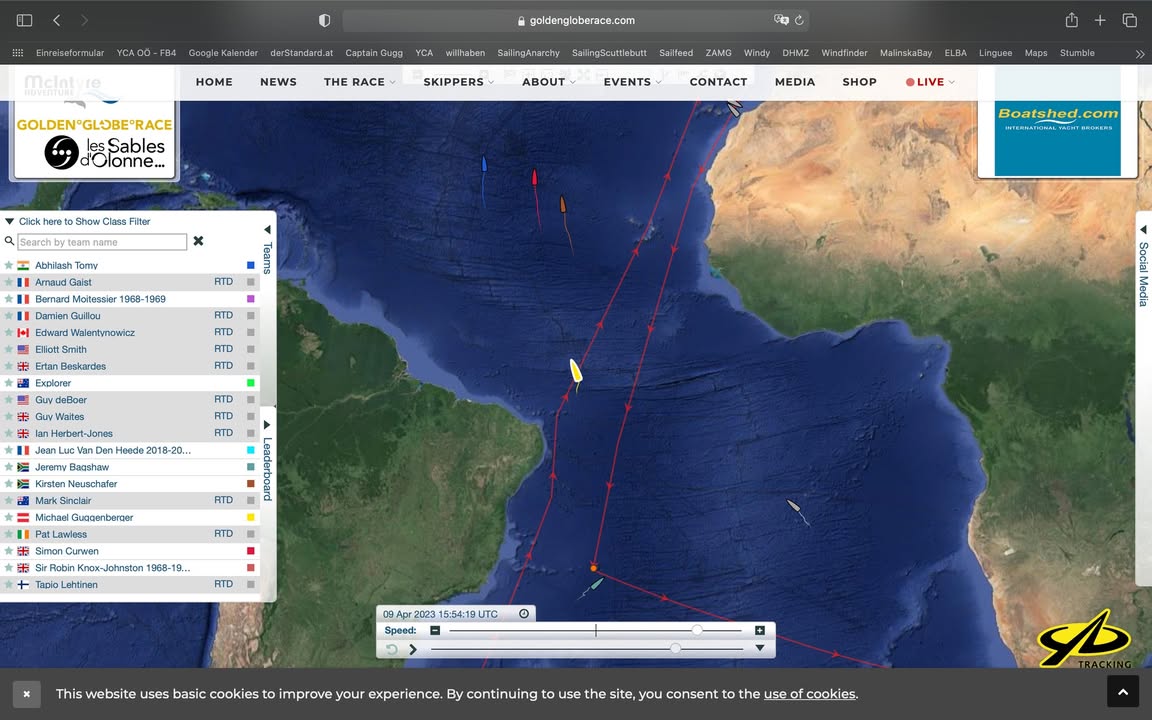Reload the goldengloberace.com page
The width and height of the screenshot is (1152, 720).
click(799, 21)
